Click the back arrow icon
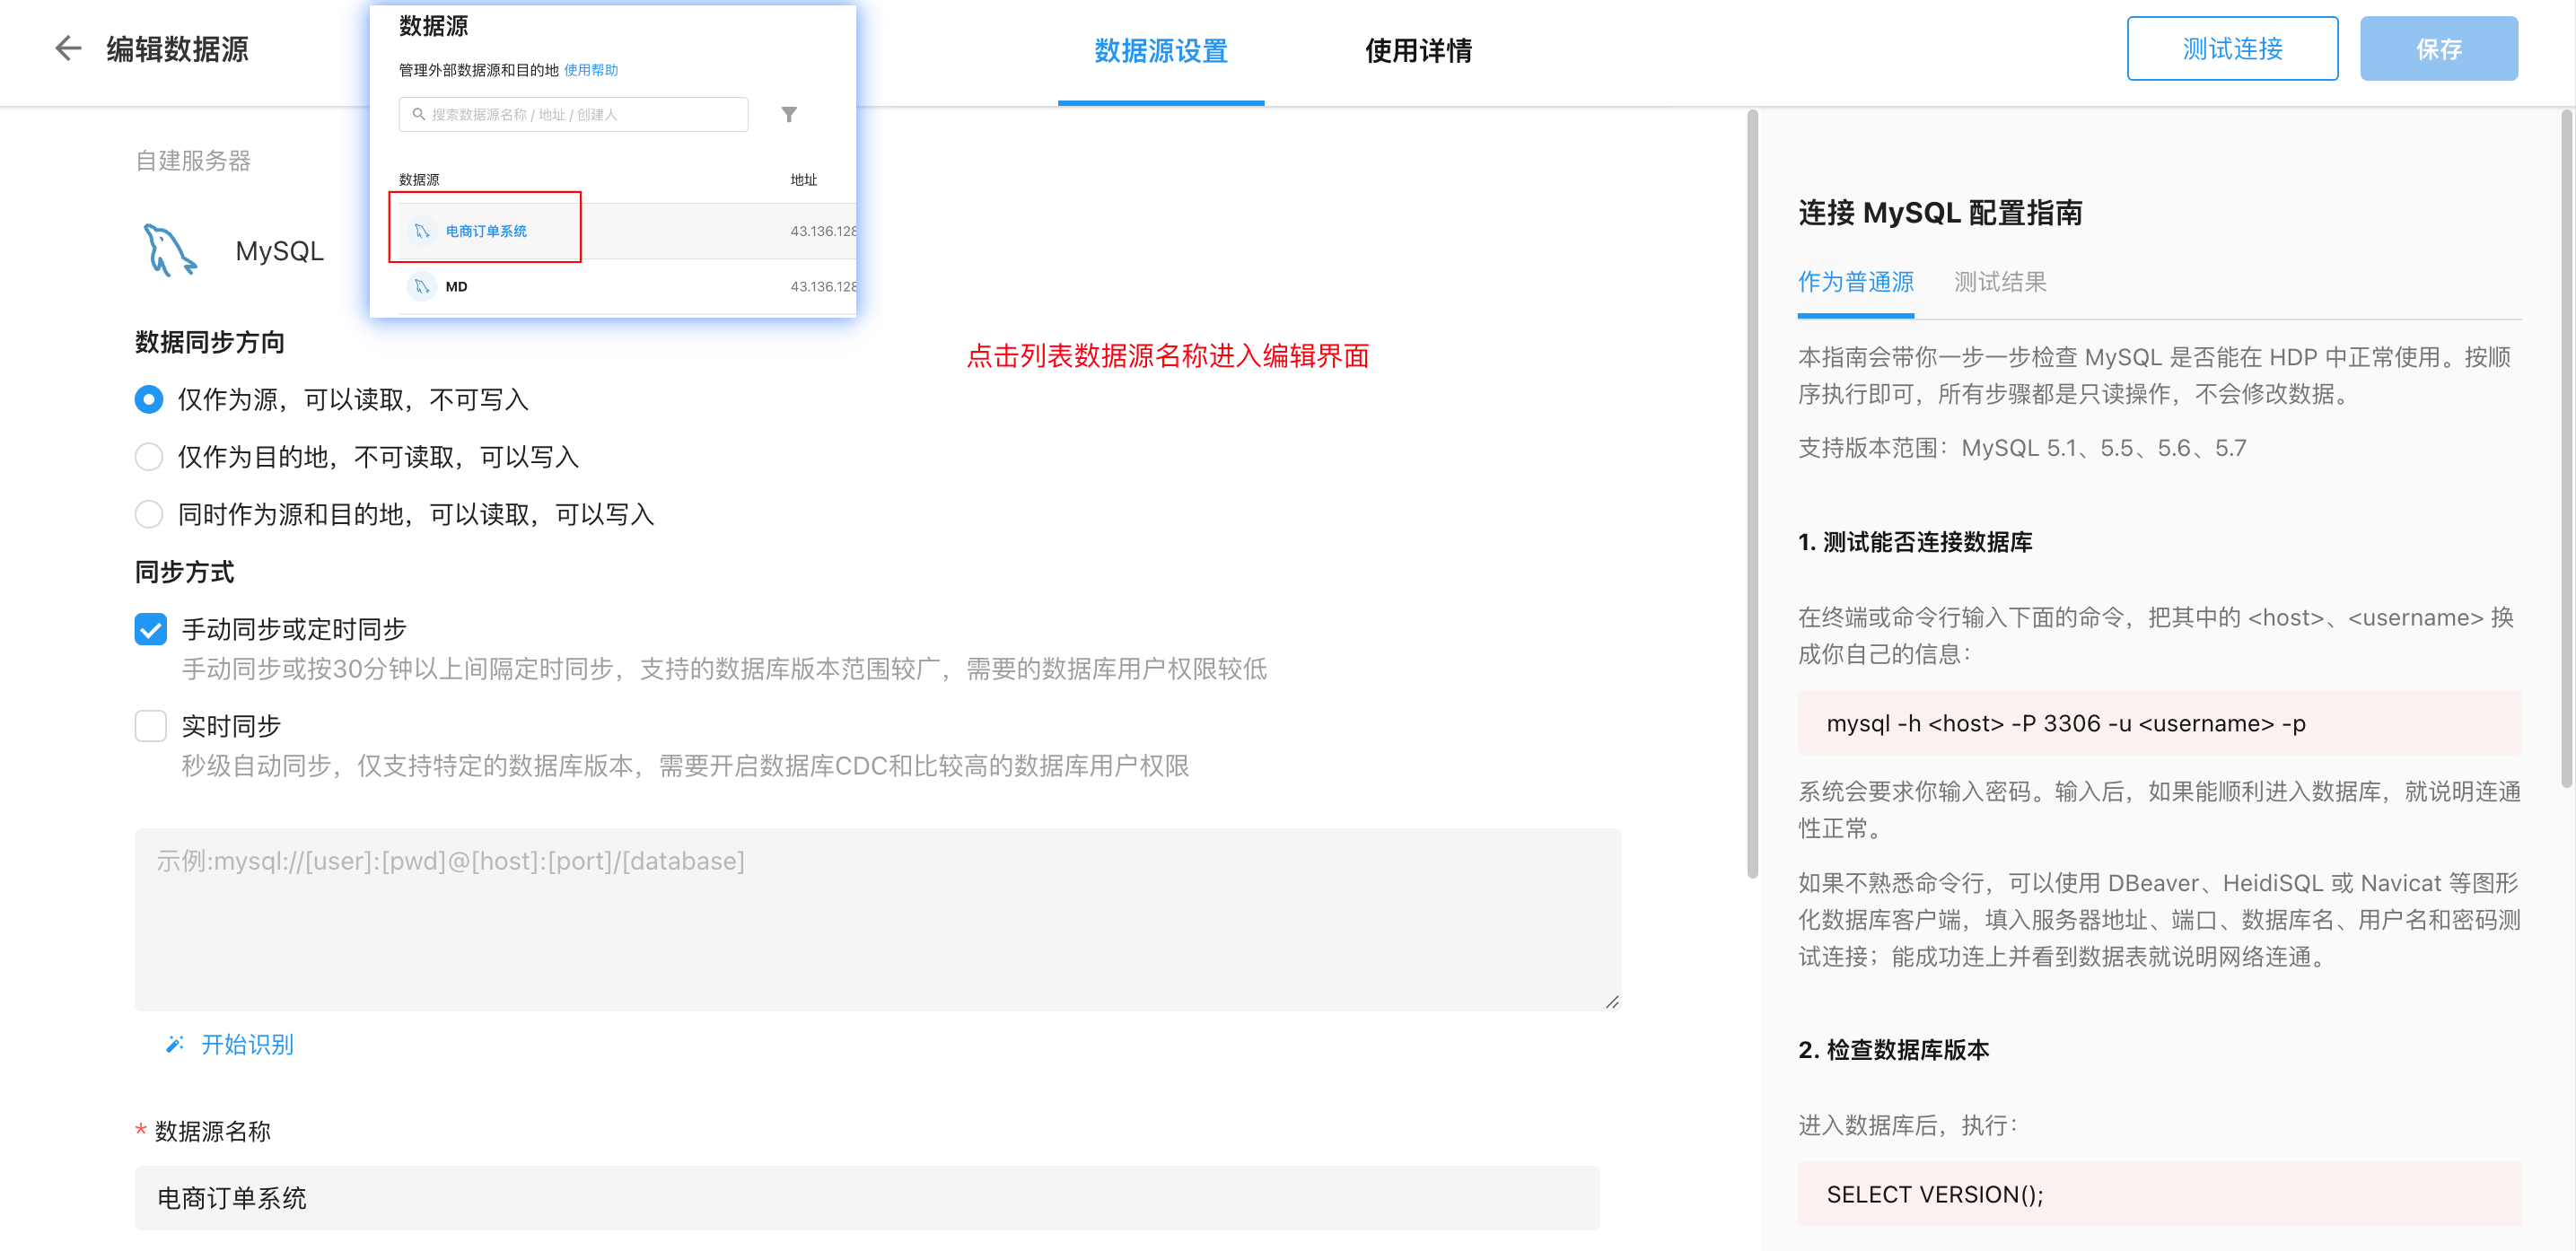 [67, 48]
